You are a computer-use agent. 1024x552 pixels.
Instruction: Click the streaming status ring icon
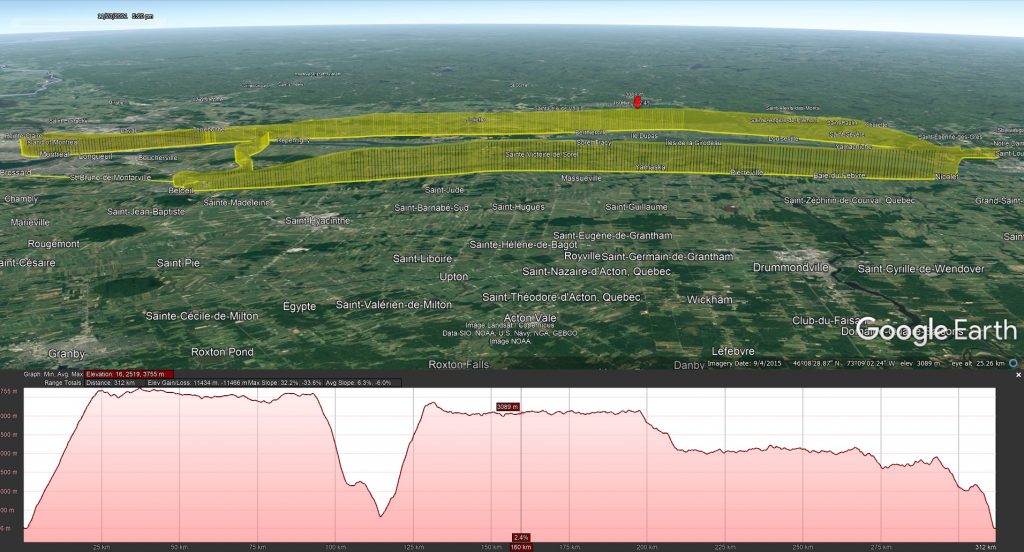coord(1013,362)
